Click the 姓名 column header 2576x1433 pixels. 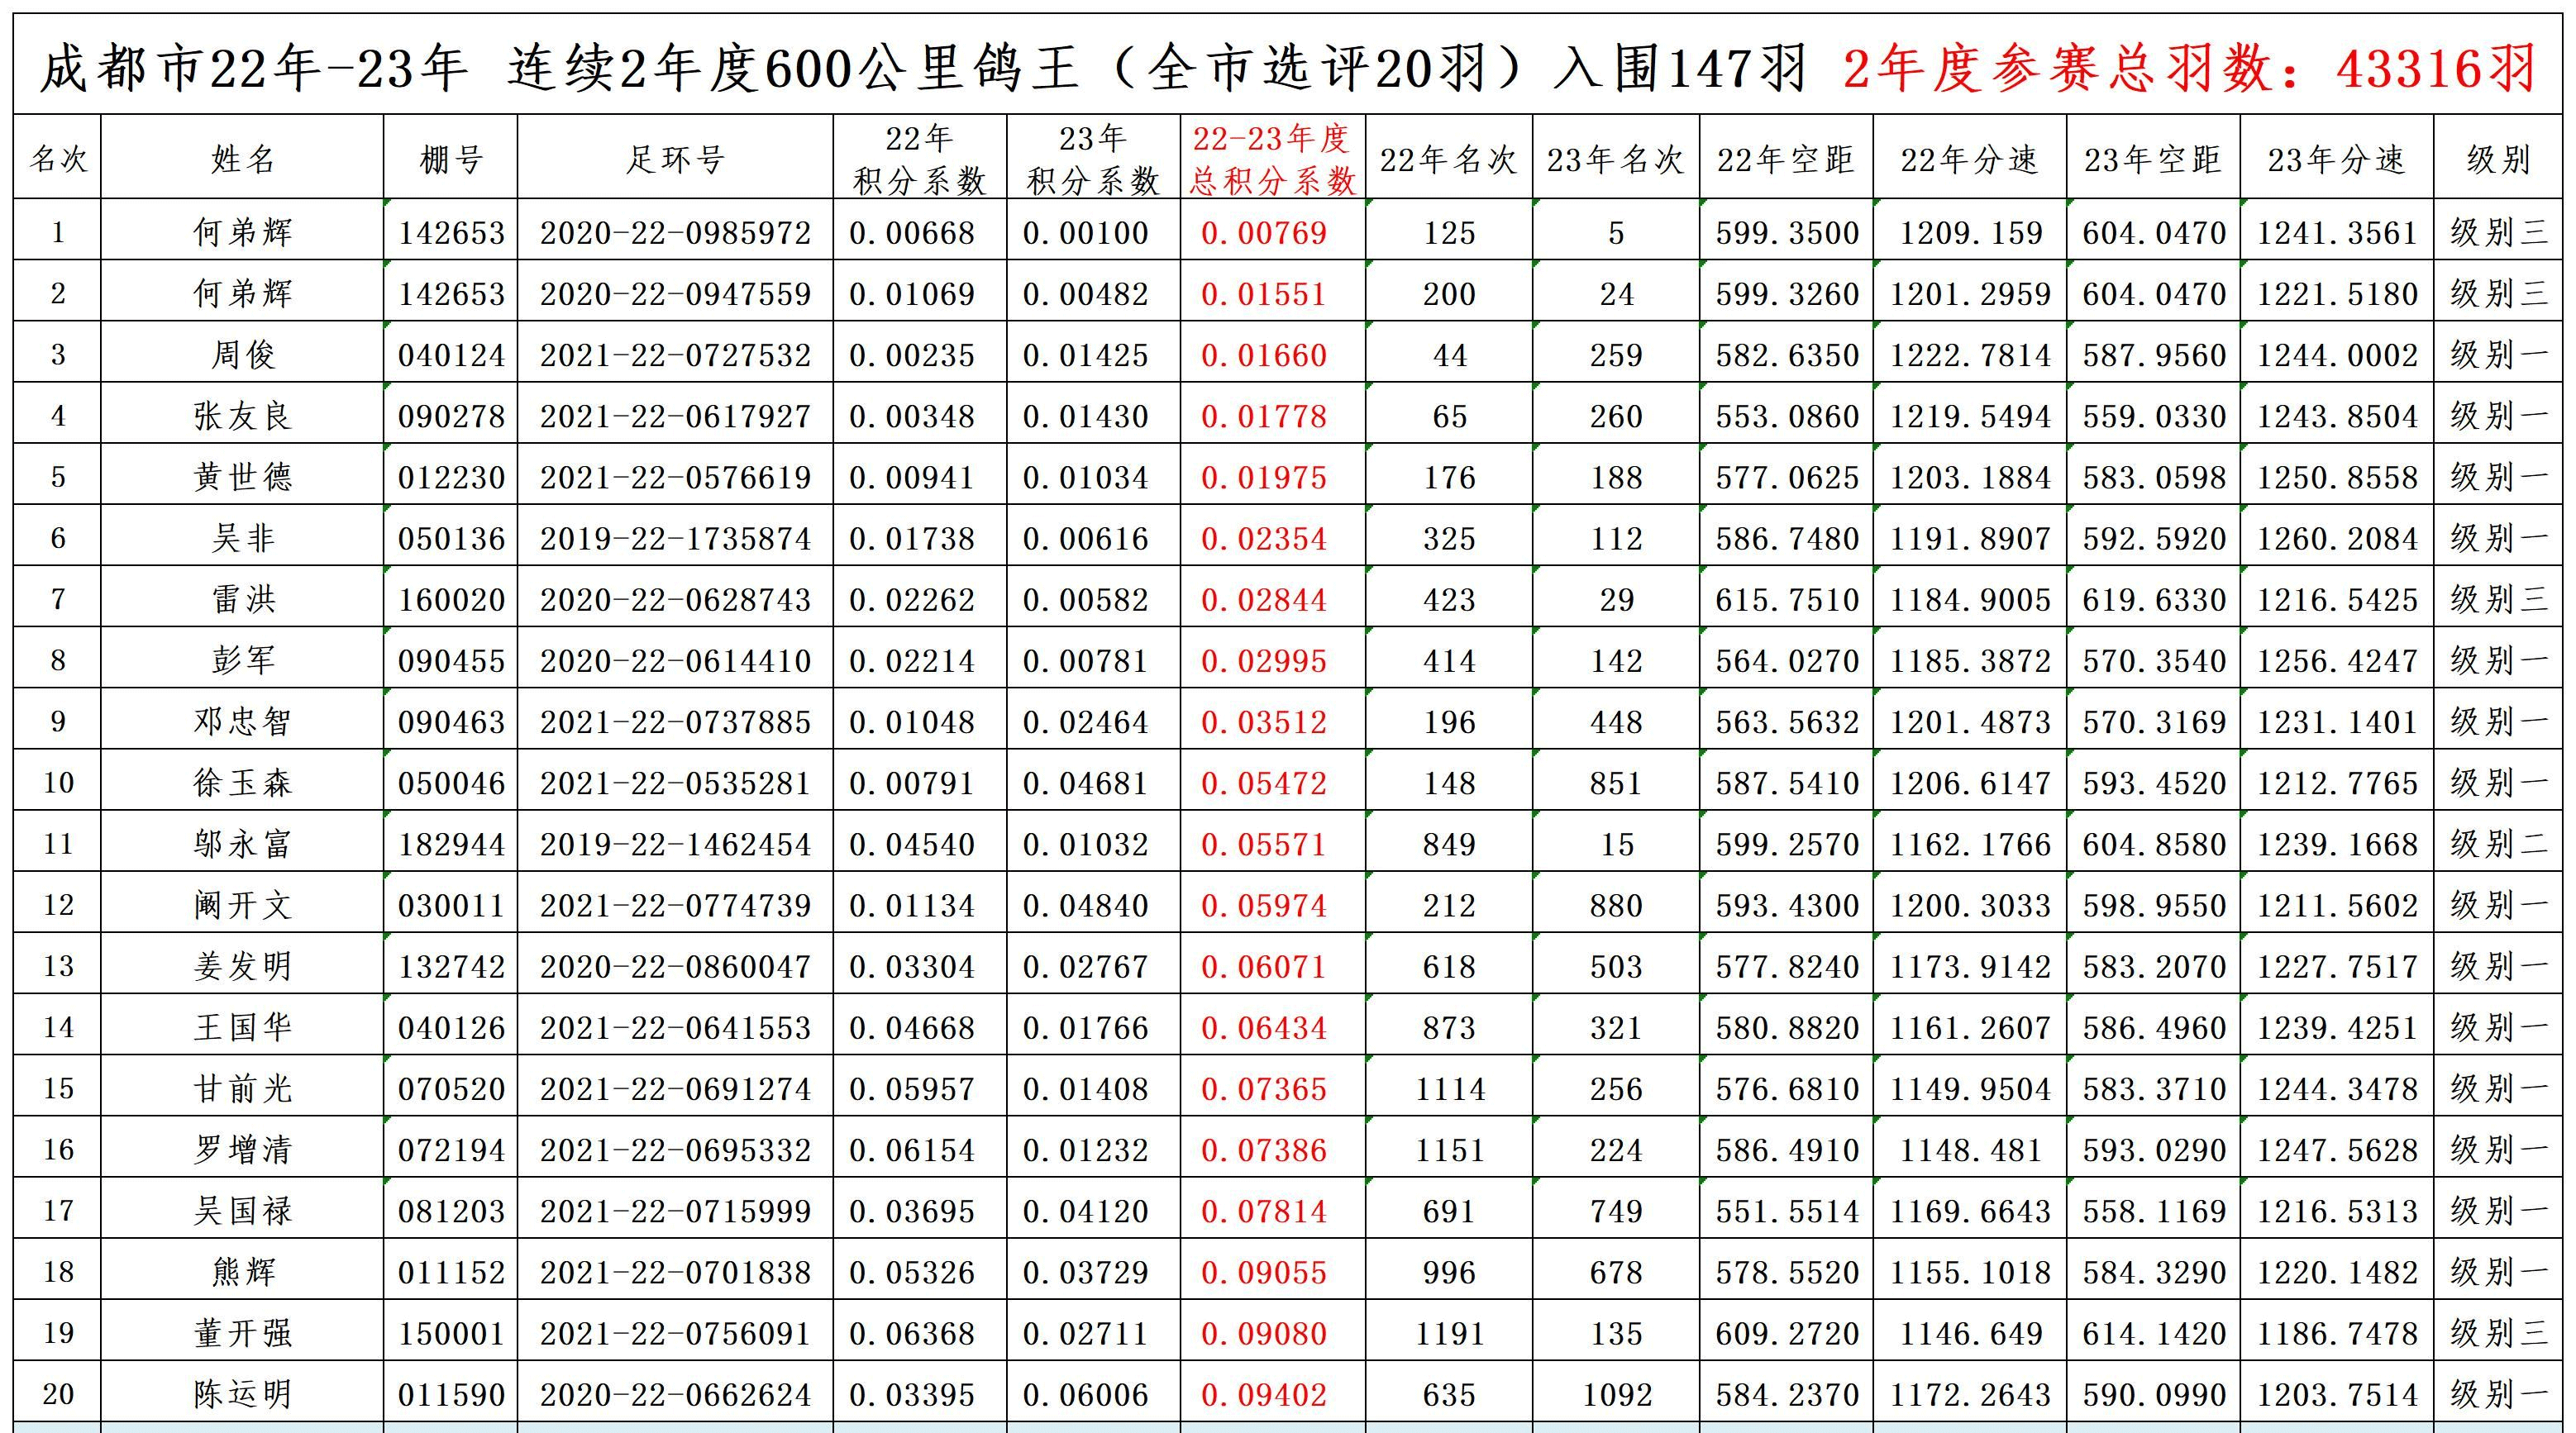coord(242,158)
